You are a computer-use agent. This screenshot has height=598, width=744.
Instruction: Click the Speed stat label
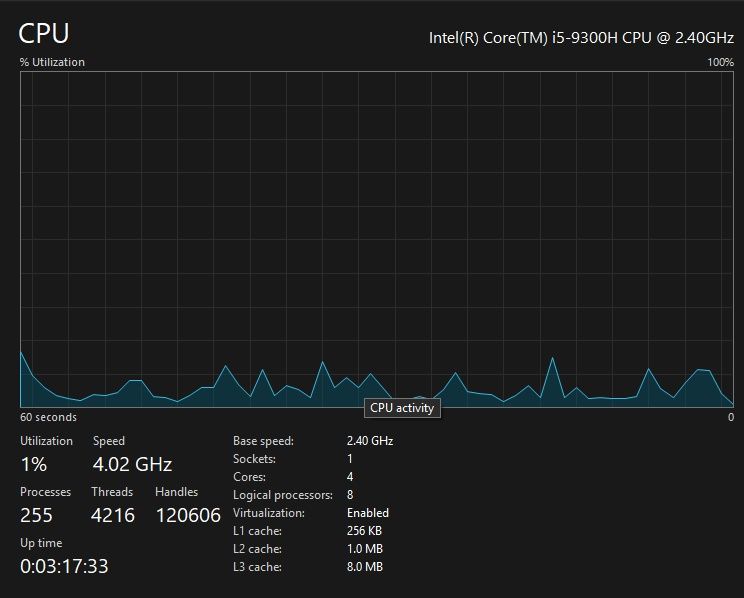click(109, 441)
